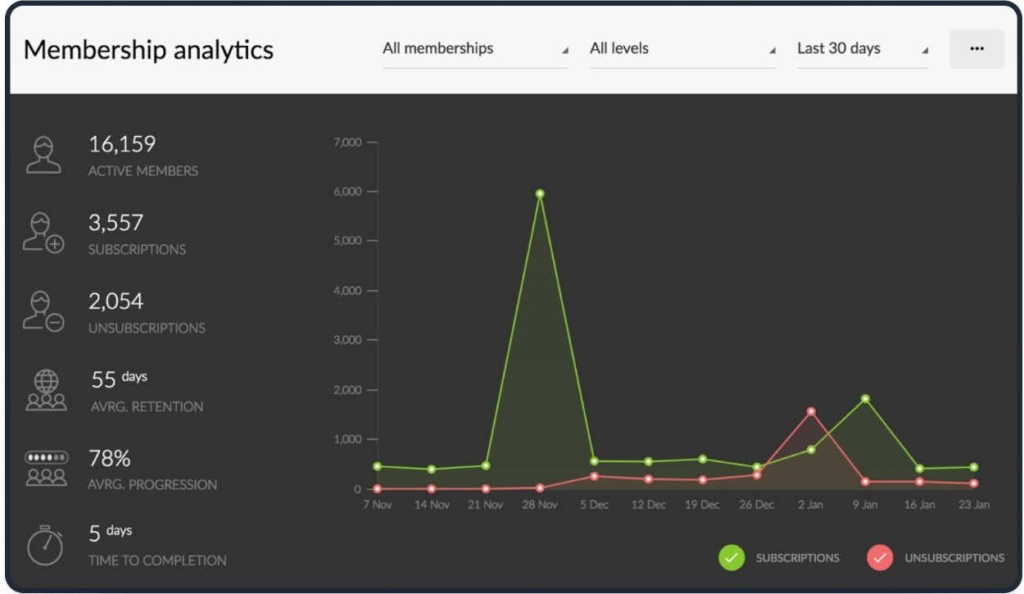This screenshot has height=594, width=1024.
Task: Expand the All levels dropdown
Action: [x=682, y=48]
